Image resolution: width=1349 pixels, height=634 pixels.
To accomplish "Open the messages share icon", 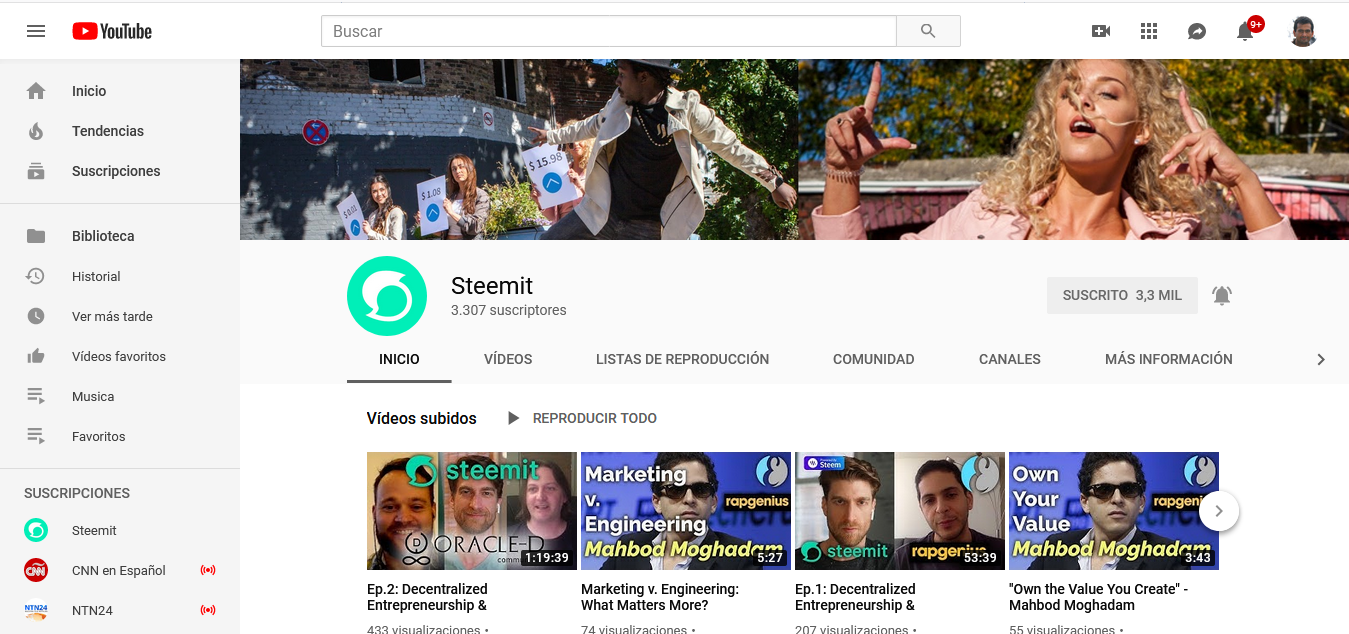I will pyautogui.click(x=1197, y=31).
